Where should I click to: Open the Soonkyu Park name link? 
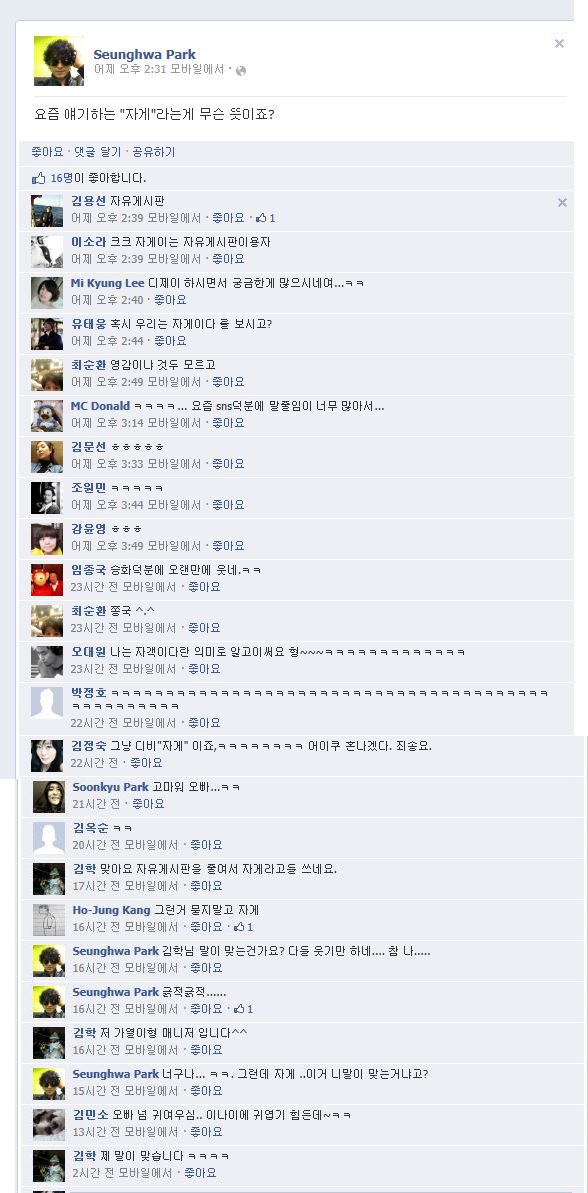[110, 787]
